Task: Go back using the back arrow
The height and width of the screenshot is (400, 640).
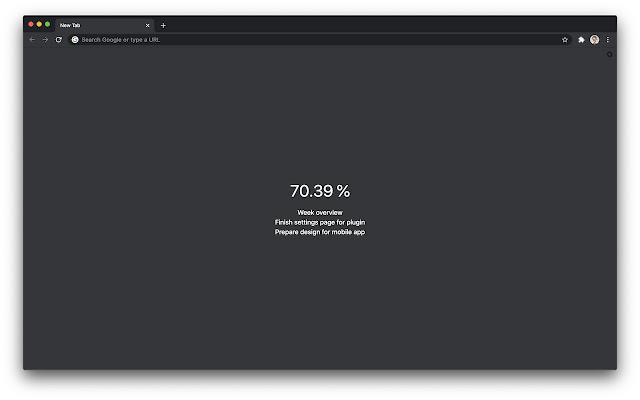Action: 32,40
